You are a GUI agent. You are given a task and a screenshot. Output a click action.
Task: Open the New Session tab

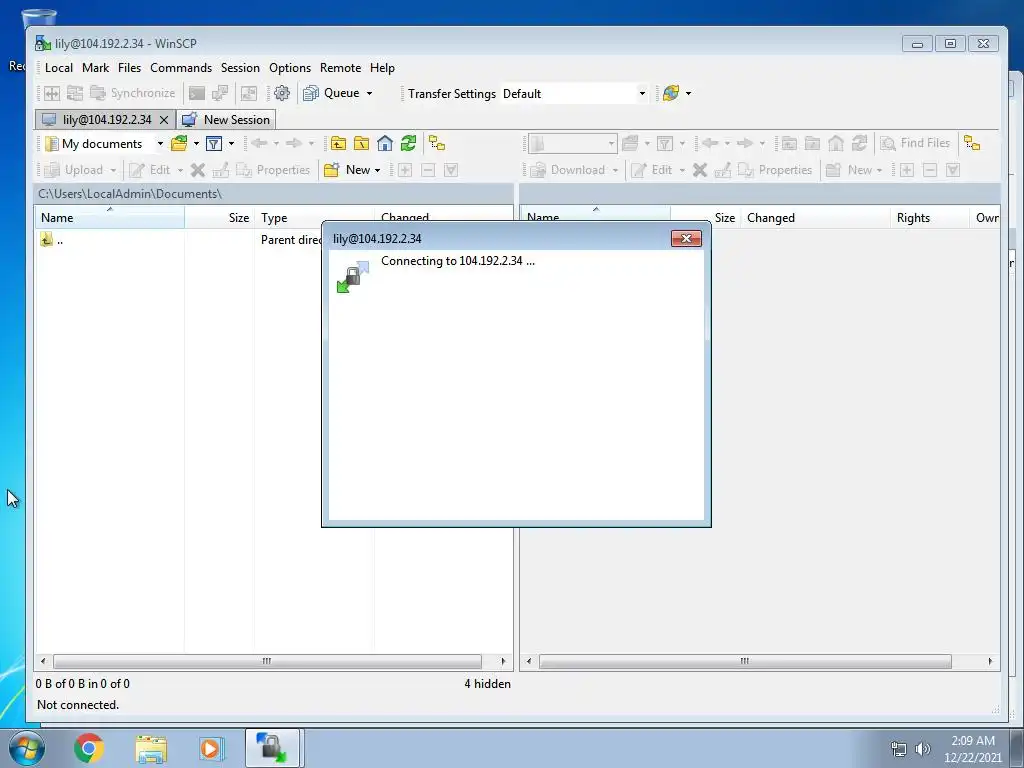(x=227, y=120)
